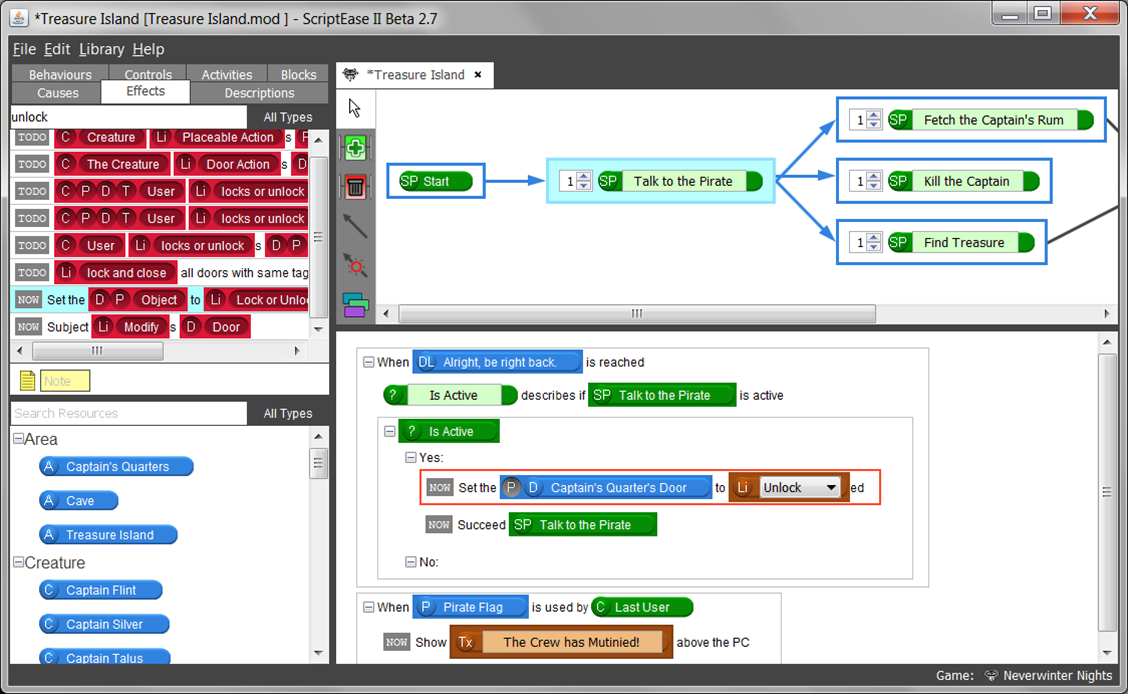The image size is (1128, 694).
Task: Open the Library menu
Action: coord(101,49)
